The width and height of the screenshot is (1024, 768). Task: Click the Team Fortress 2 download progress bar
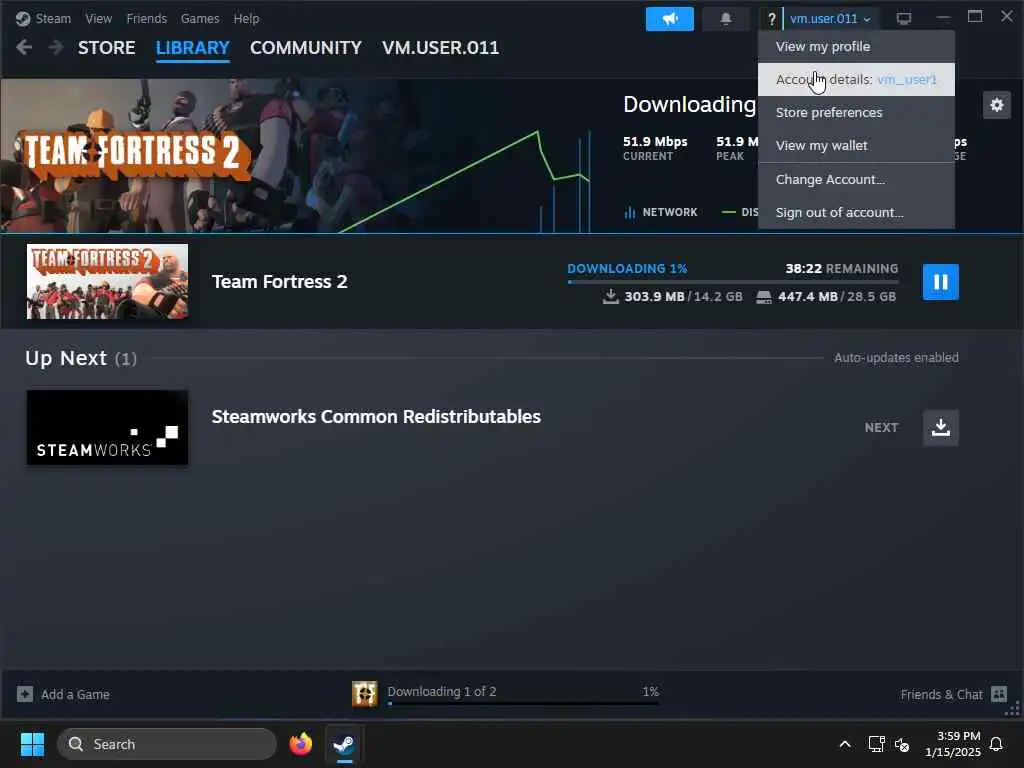(x=733, y=282)
